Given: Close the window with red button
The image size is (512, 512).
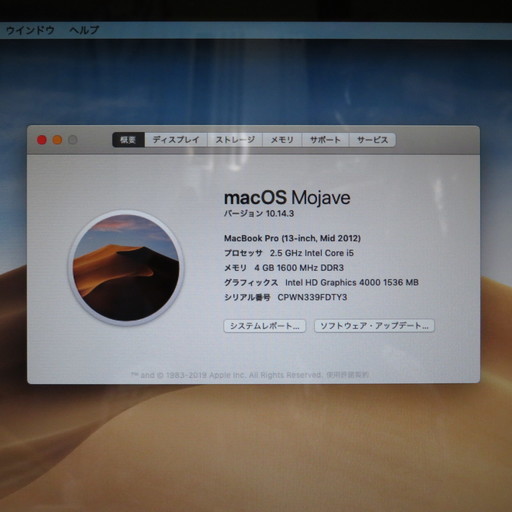Looking at the screenshot, I should (42, 140).
